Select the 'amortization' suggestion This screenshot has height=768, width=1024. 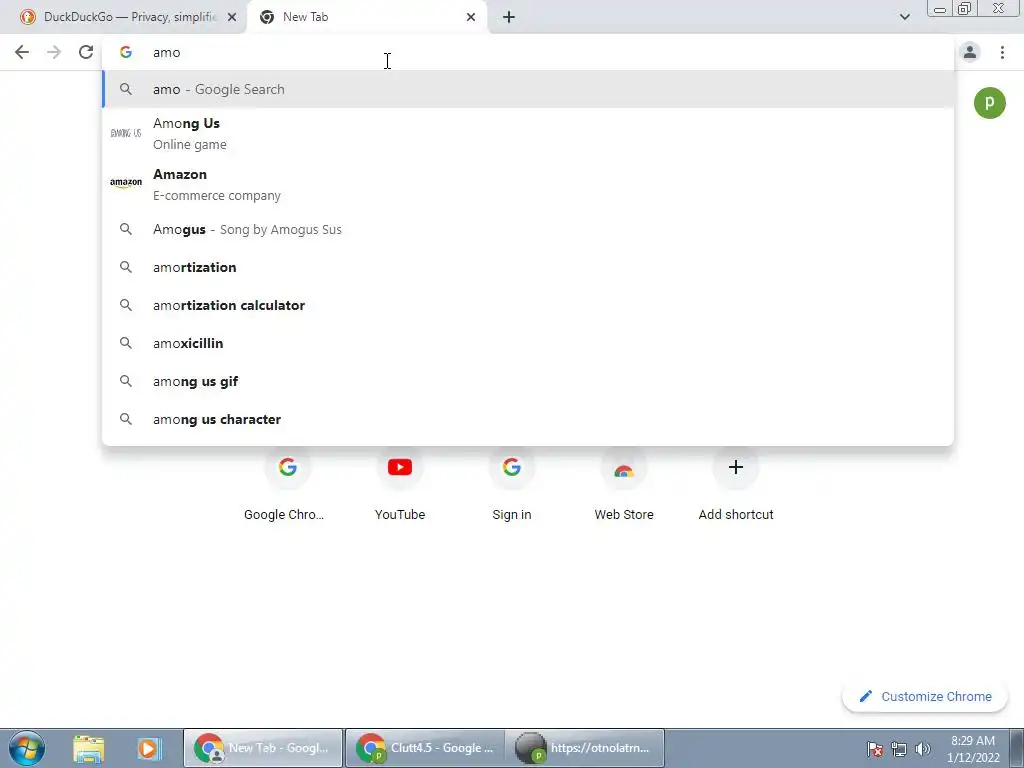[528, 267]
